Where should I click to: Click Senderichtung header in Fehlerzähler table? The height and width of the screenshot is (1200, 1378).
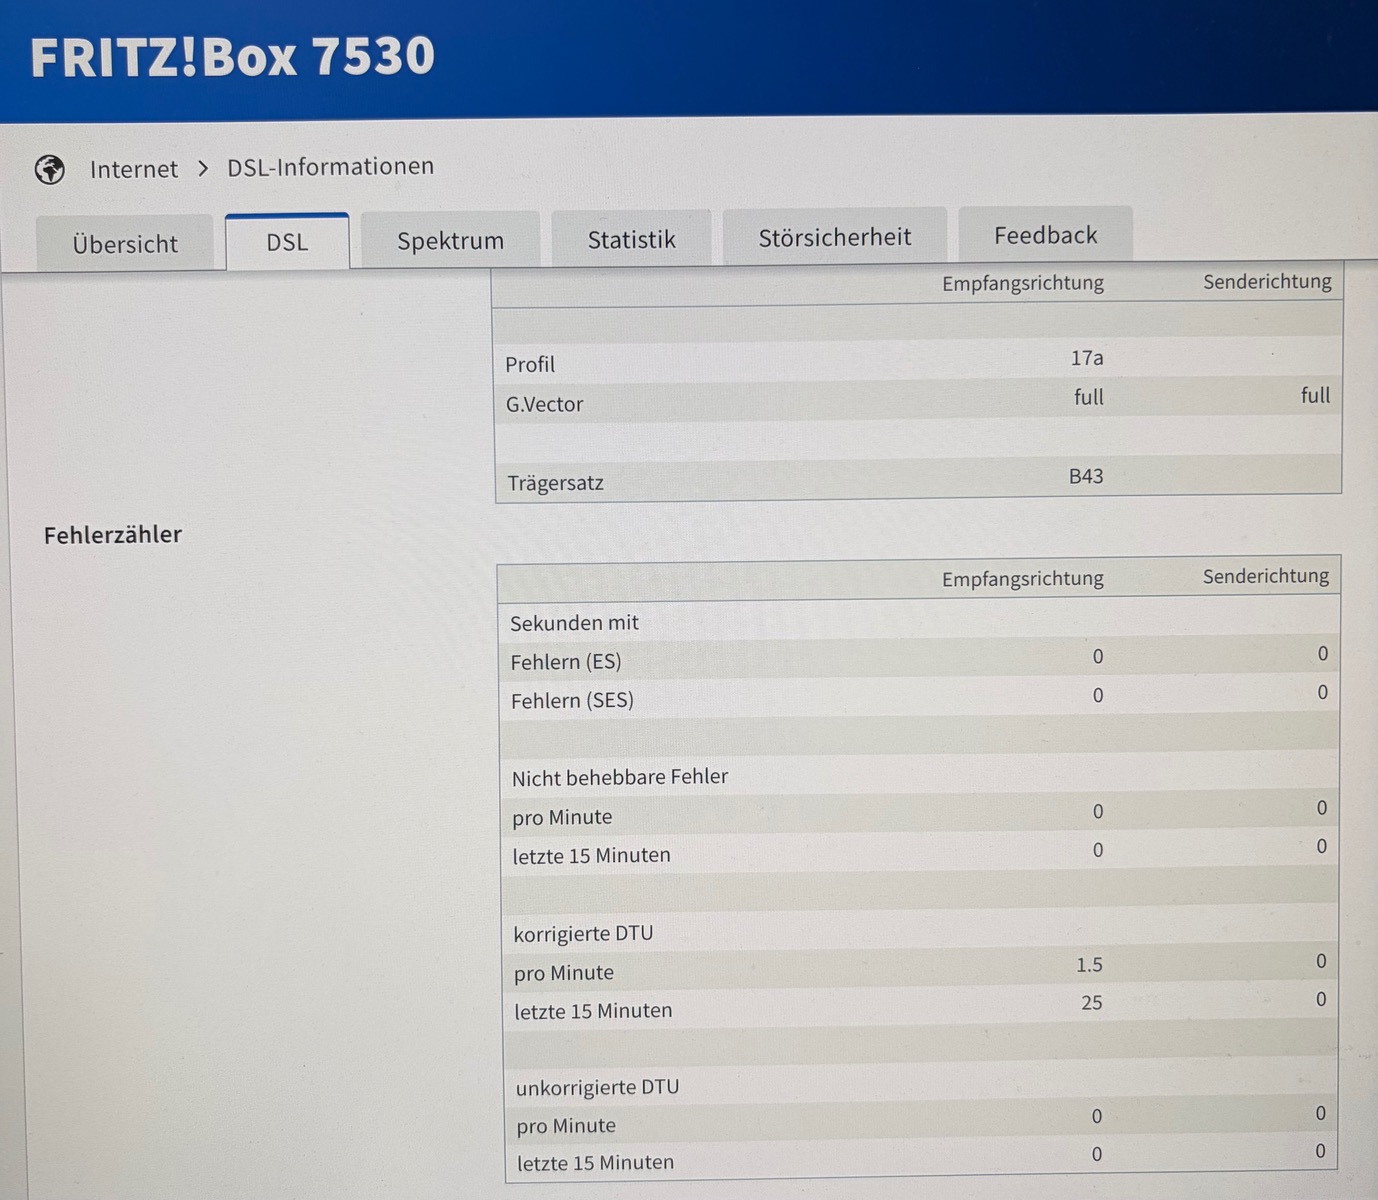(x=1266, y=576)
